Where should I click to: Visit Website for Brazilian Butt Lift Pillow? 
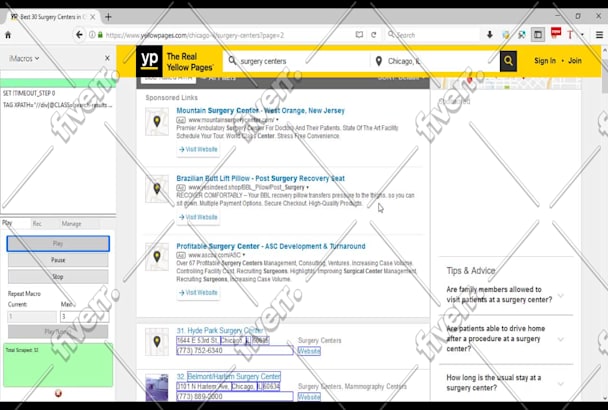198,217
